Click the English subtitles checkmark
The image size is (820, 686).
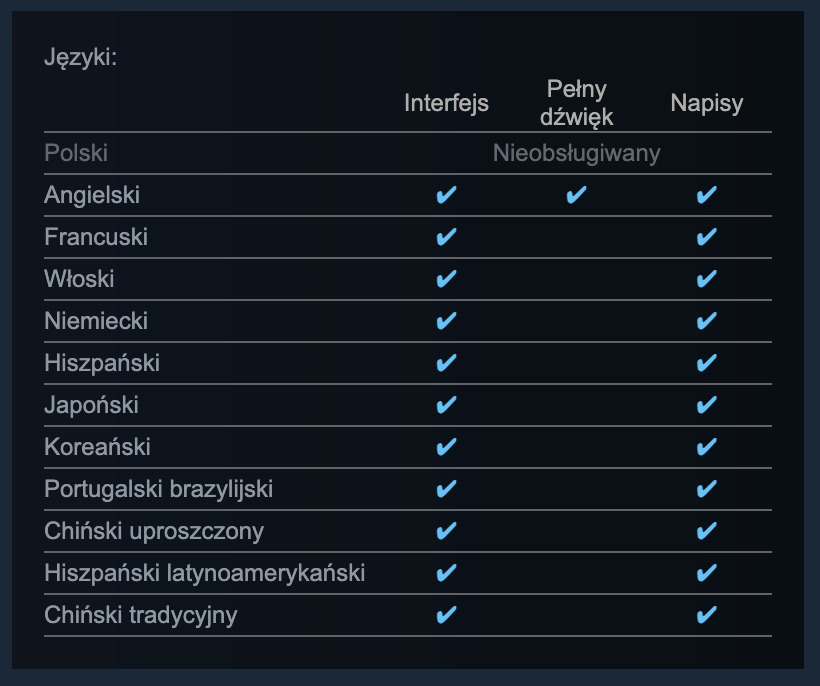point(706,195)
